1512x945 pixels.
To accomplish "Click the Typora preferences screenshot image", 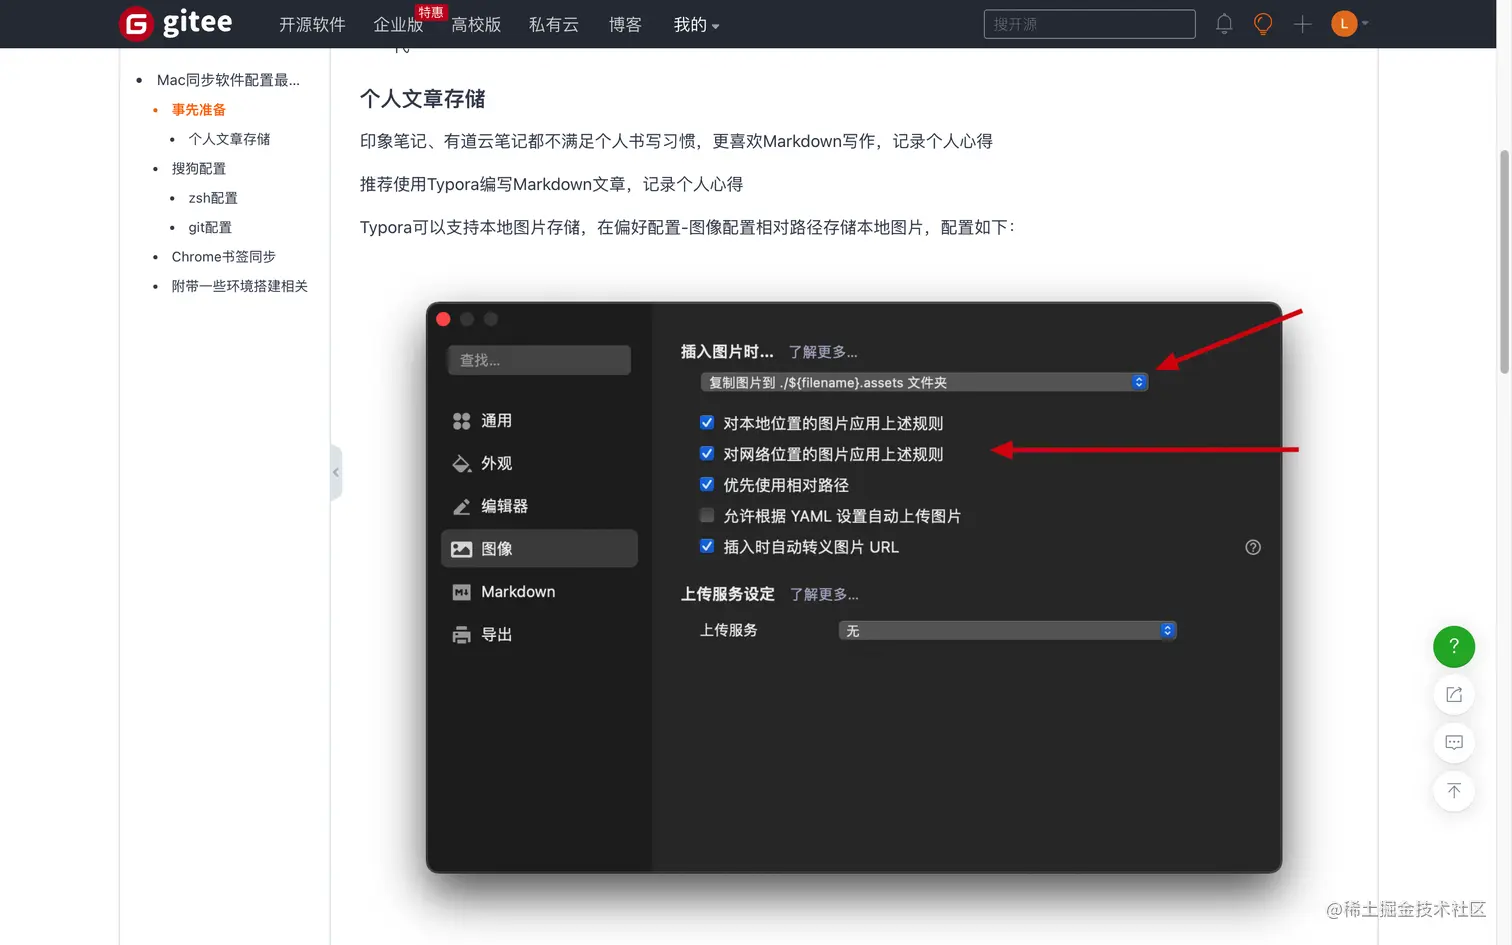I will (x=854, y=587).
